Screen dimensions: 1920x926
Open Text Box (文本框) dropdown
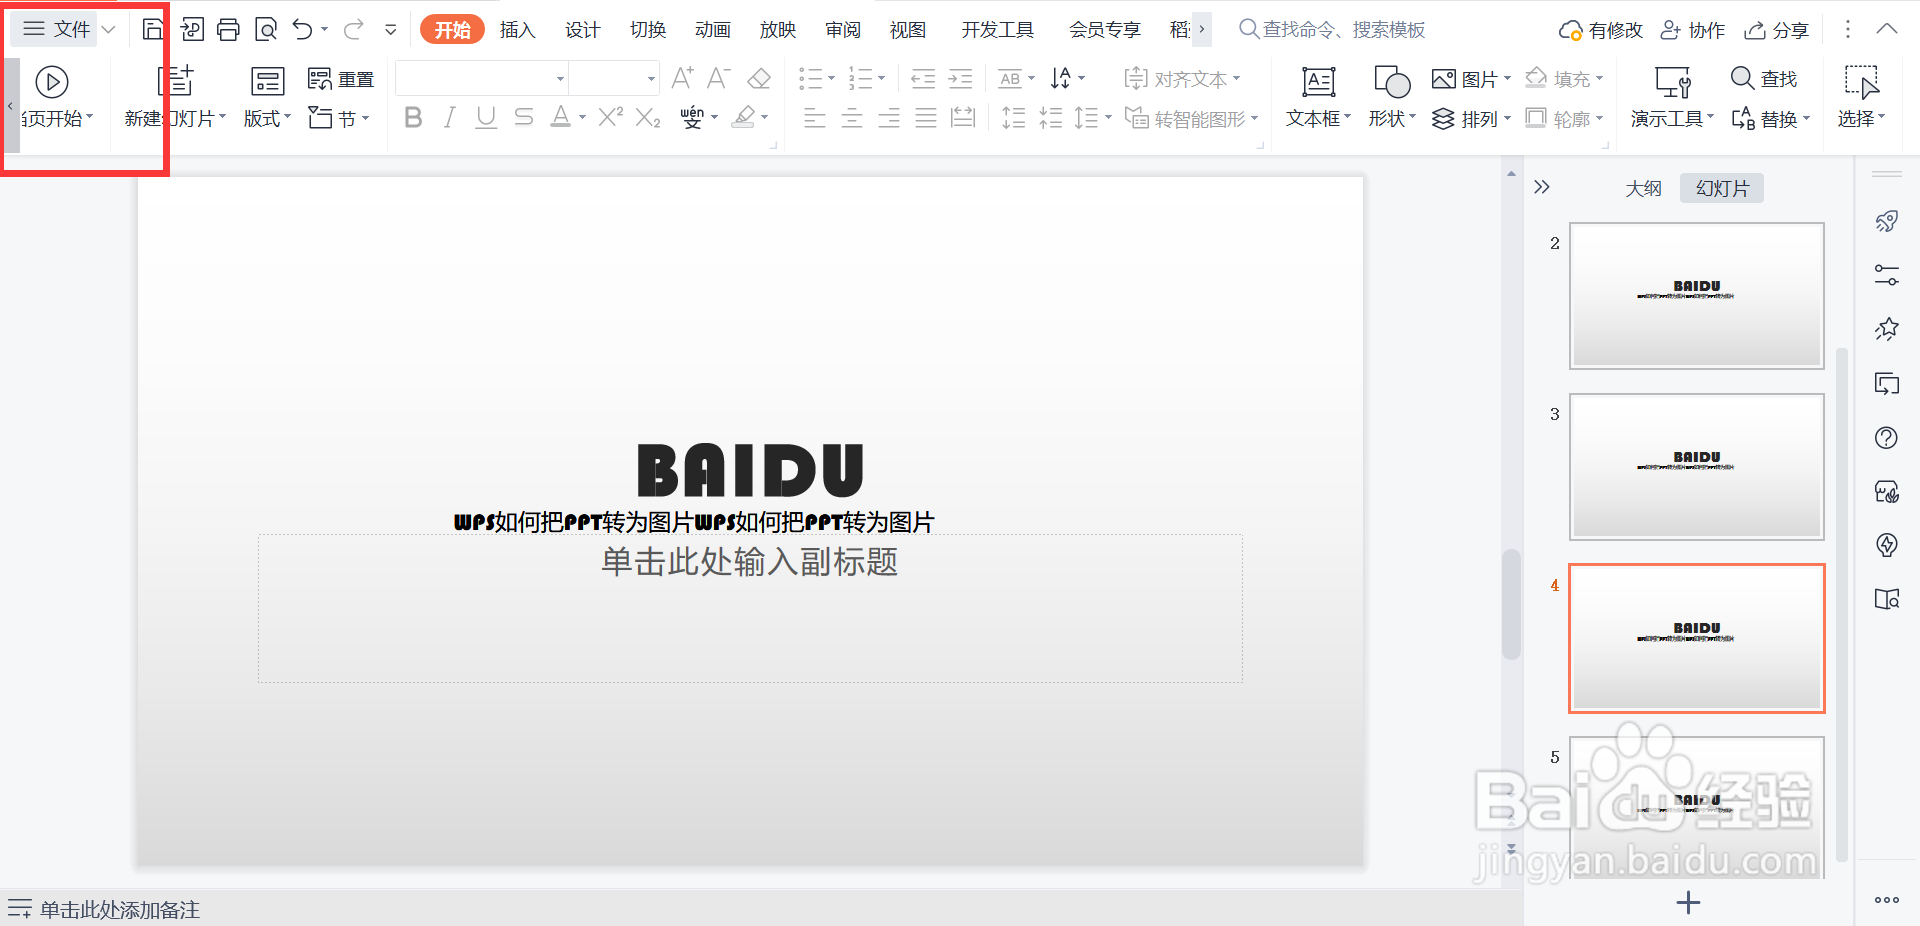(1318, 118)
